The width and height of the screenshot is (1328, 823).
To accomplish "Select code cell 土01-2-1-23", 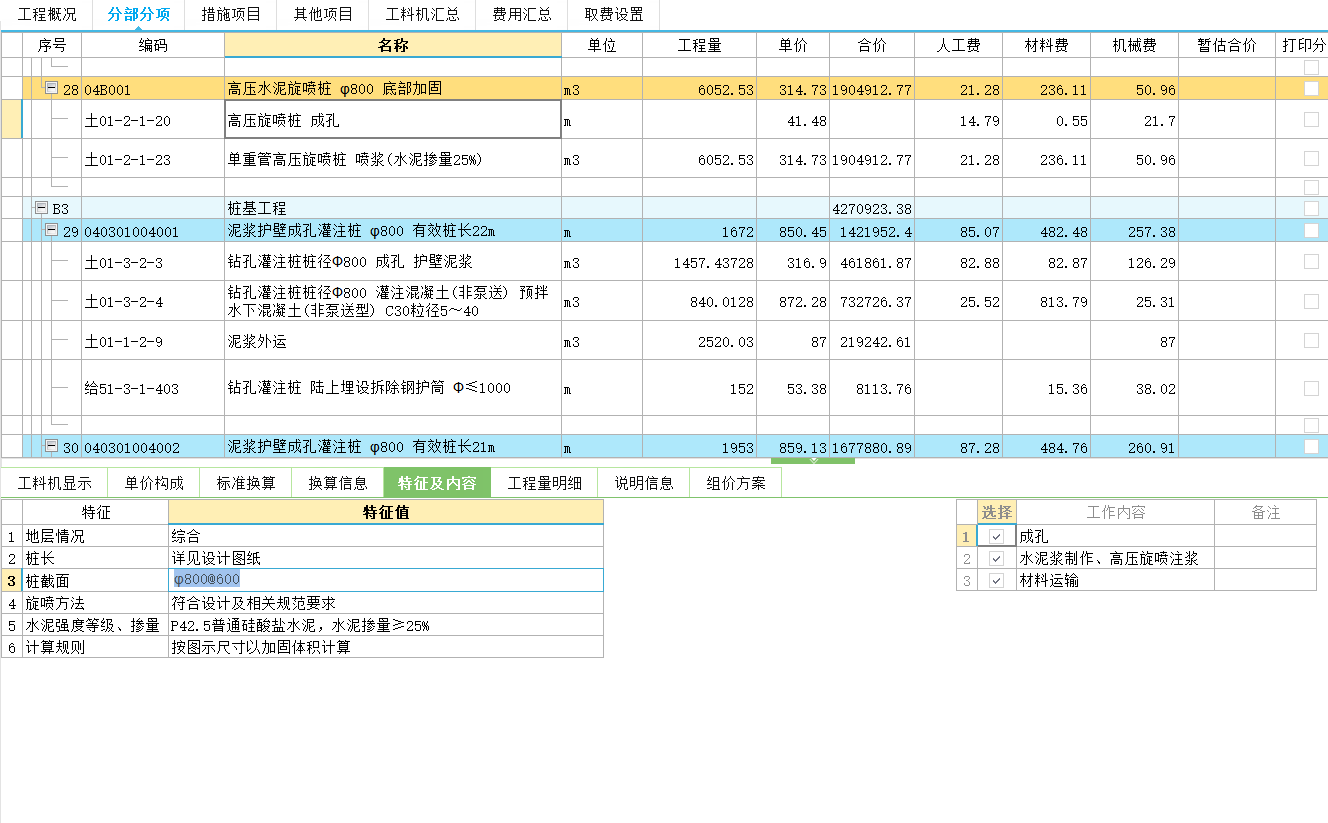I will (x=153, y=159).
